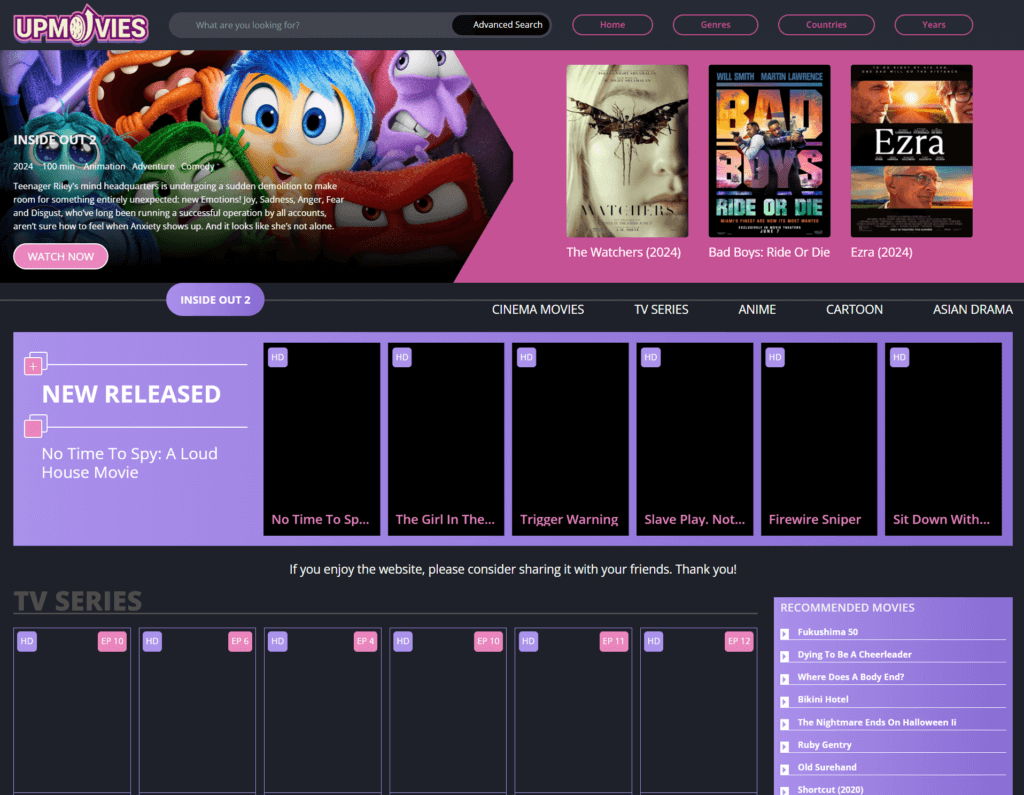Click the UPMOVIES logo

[81, 25]
